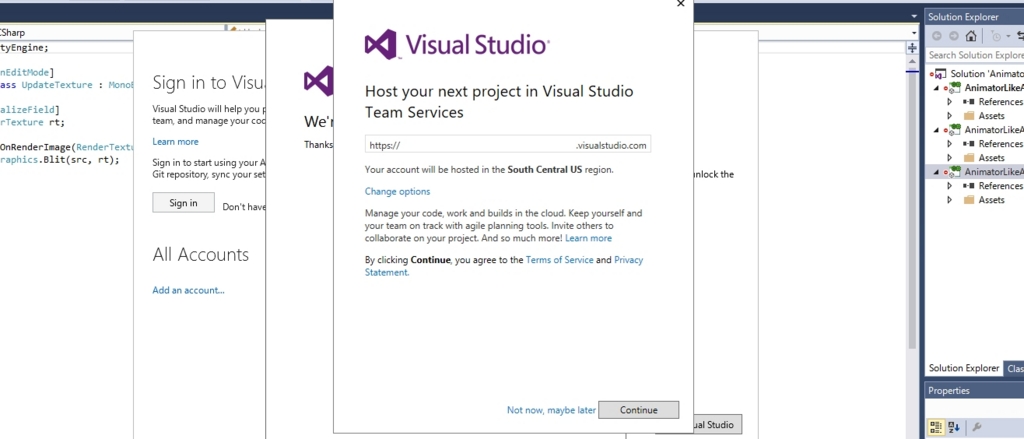Select the Categorized view icon in Properties
The height and width of the screenshot is (439, 1024).
(x=936, y=427)
